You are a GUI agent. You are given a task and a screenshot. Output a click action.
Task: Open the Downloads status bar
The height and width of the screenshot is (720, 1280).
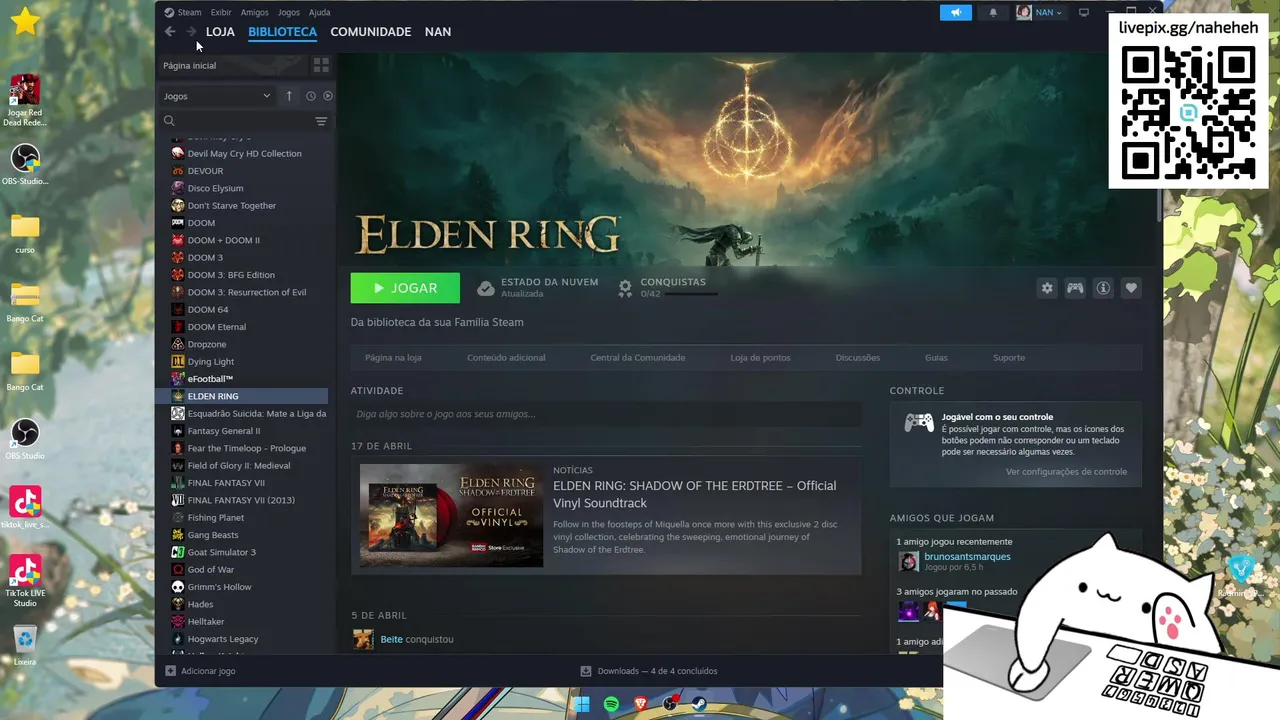point(648,671)
